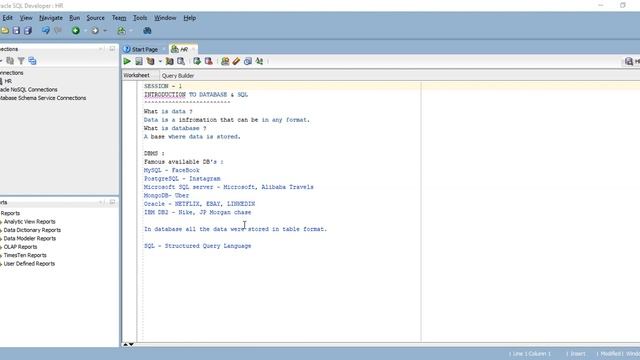Viewport: 640px width, 360px height.
Task: Run Statement with the green play icon
Action: pyautogui.click(x=127, y=61)
